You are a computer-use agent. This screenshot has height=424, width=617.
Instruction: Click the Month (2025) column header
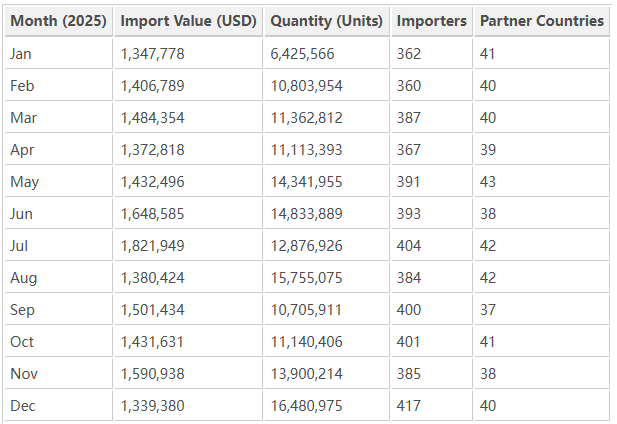tap(58, 21)
